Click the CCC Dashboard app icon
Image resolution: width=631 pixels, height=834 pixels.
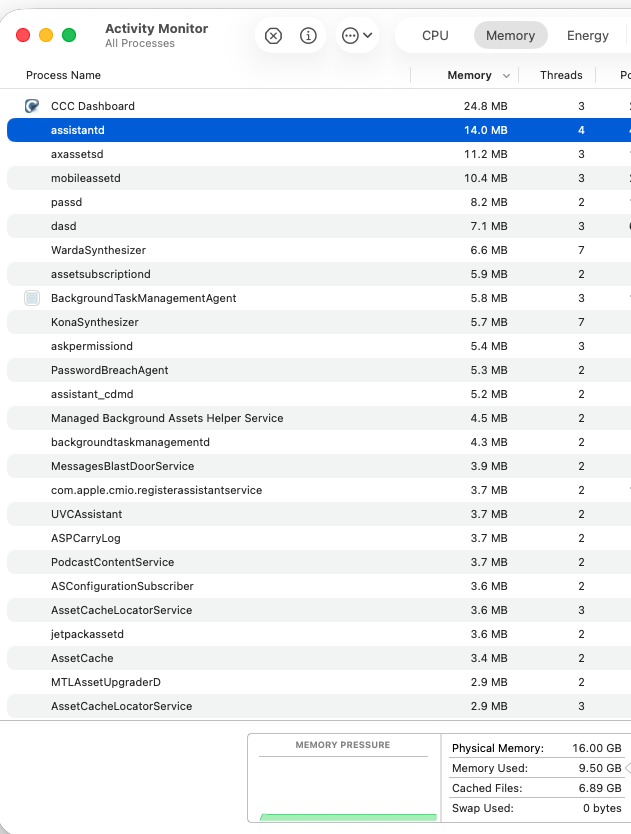click(x=32, y=106)
